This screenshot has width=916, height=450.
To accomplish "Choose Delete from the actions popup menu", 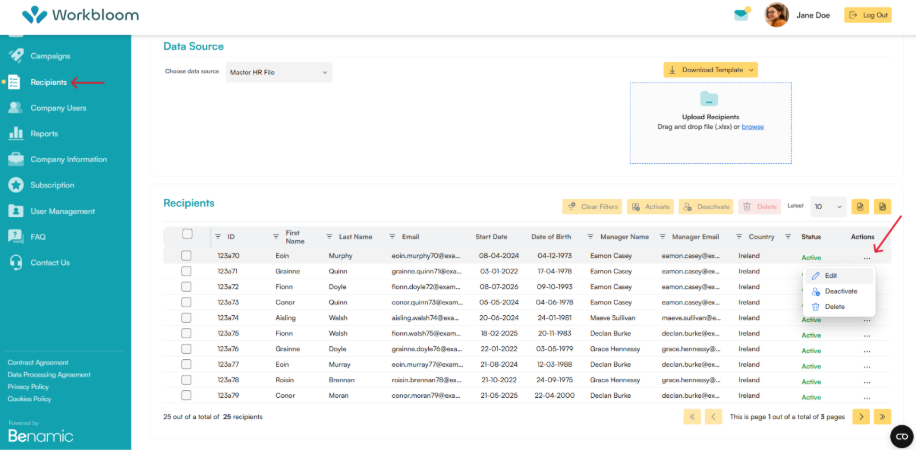I will (839, 306).
